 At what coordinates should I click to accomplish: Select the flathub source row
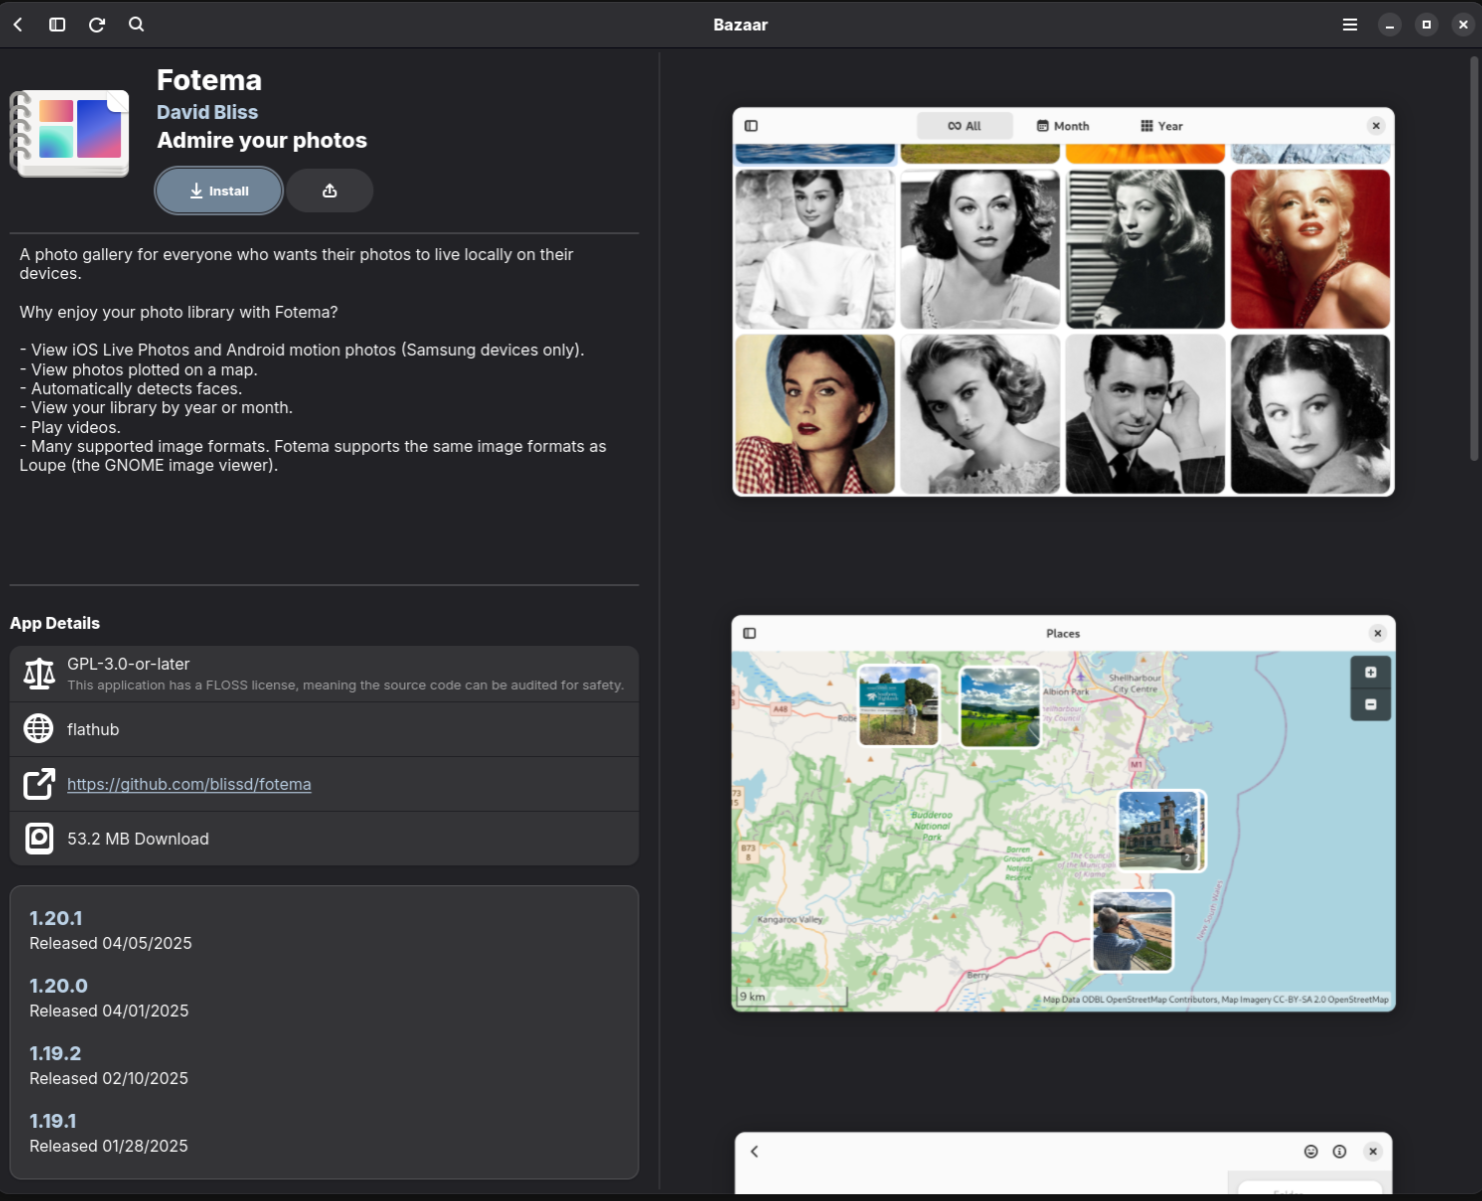click(324, 729)
